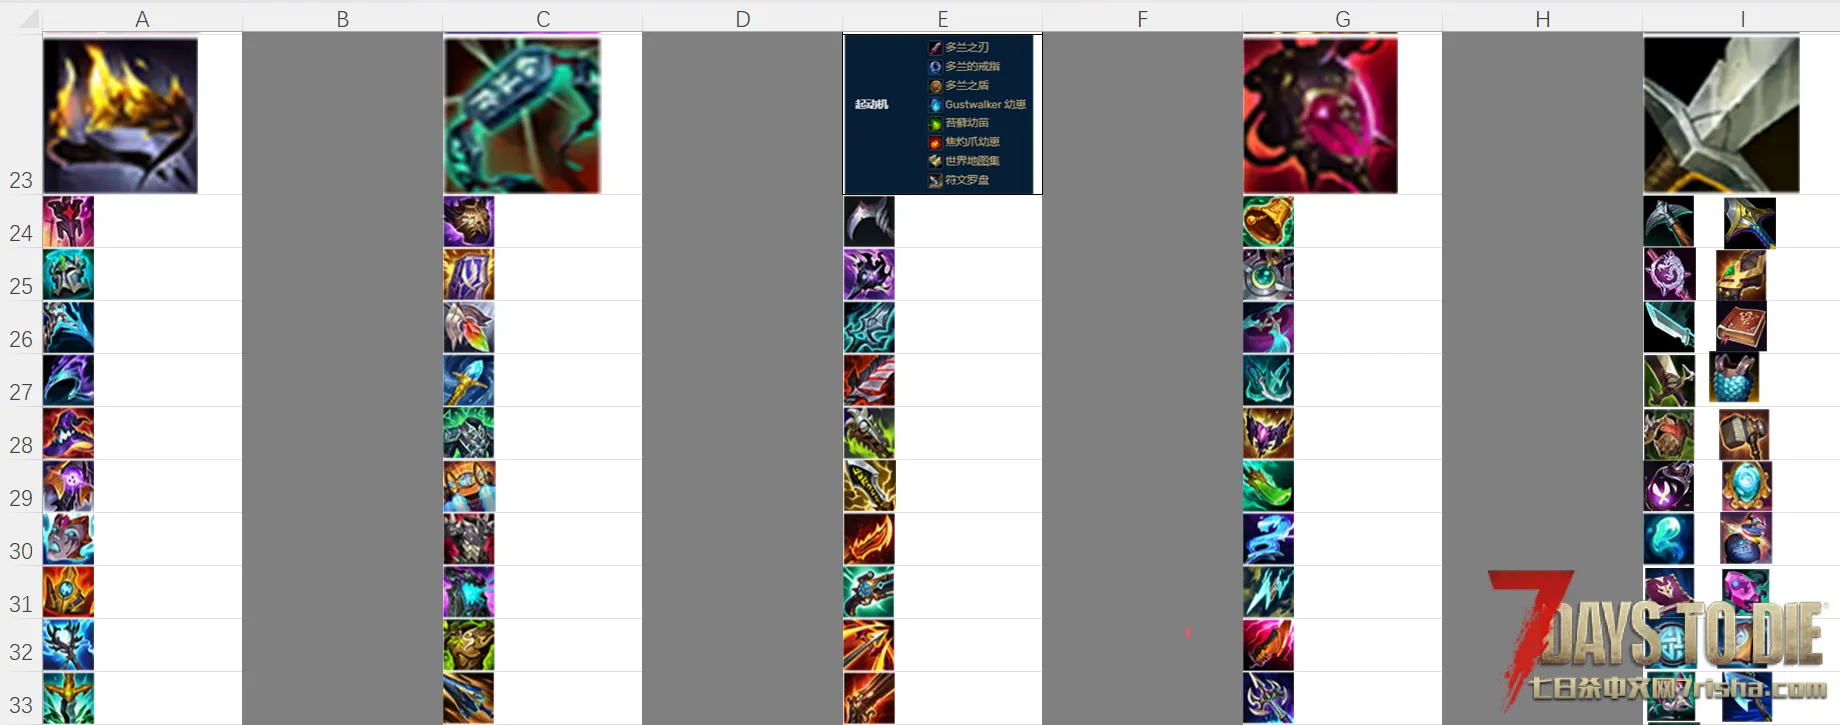The height and width of the screenshot is (725, 1840).
Task: Select the hammer icon in row 28
Action: [1744, 434]
